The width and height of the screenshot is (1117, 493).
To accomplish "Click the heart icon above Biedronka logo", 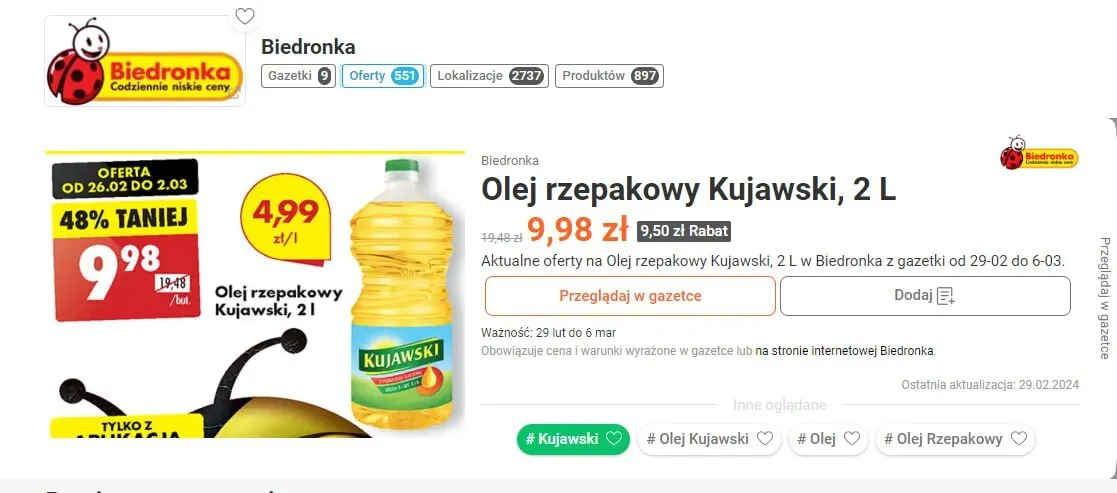I will pos(245,16).
